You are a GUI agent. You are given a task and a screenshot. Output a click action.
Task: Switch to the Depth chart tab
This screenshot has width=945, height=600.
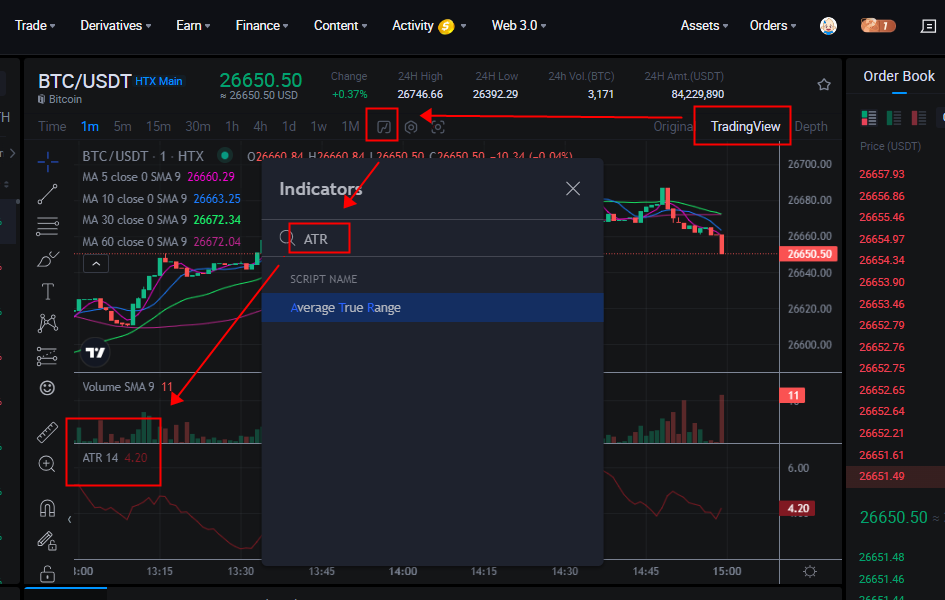[x=811, y=126]
